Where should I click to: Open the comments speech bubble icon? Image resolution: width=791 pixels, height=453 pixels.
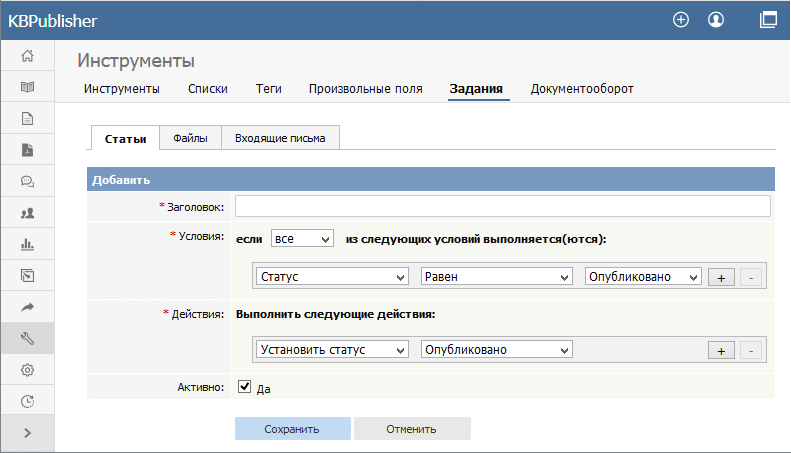(27, 182)
